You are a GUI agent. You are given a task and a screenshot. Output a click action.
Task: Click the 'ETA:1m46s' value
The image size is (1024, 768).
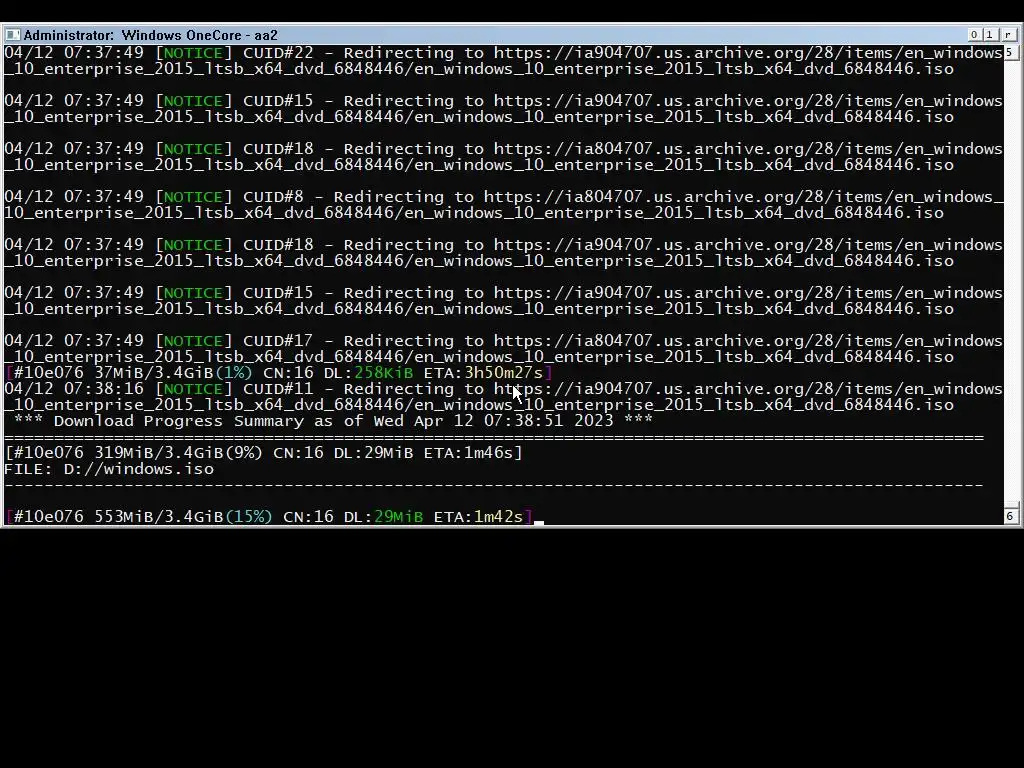click(x=468, y=453)
